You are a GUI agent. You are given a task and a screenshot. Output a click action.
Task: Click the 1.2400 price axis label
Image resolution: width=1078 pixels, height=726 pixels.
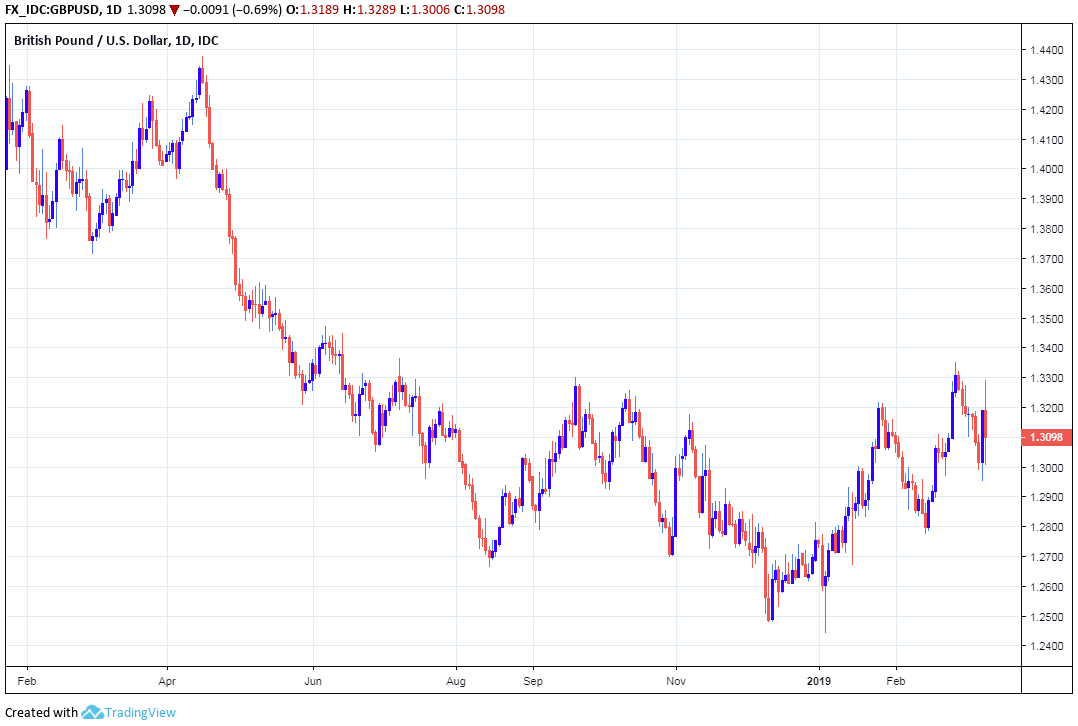point(1046,646)
